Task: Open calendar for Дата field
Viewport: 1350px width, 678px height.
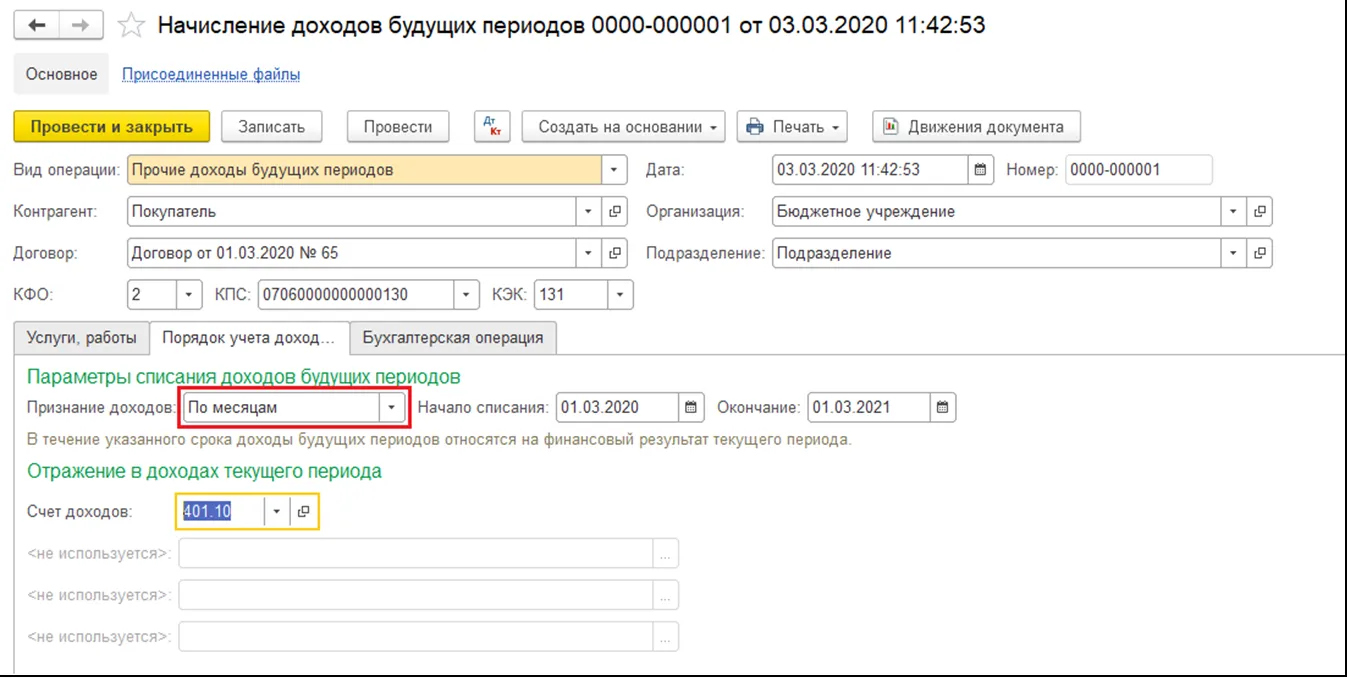Action: tap(980, 170)
